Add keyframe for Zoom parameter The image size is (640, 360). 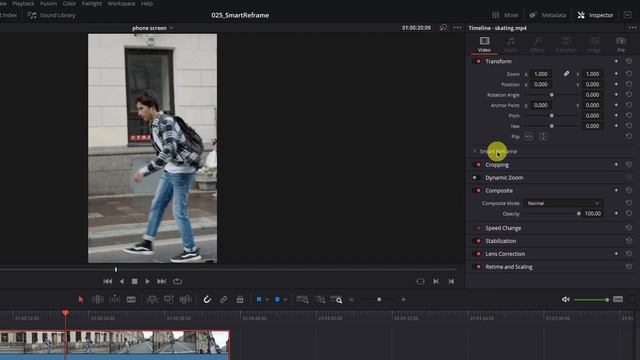click(x=616, y=74)
